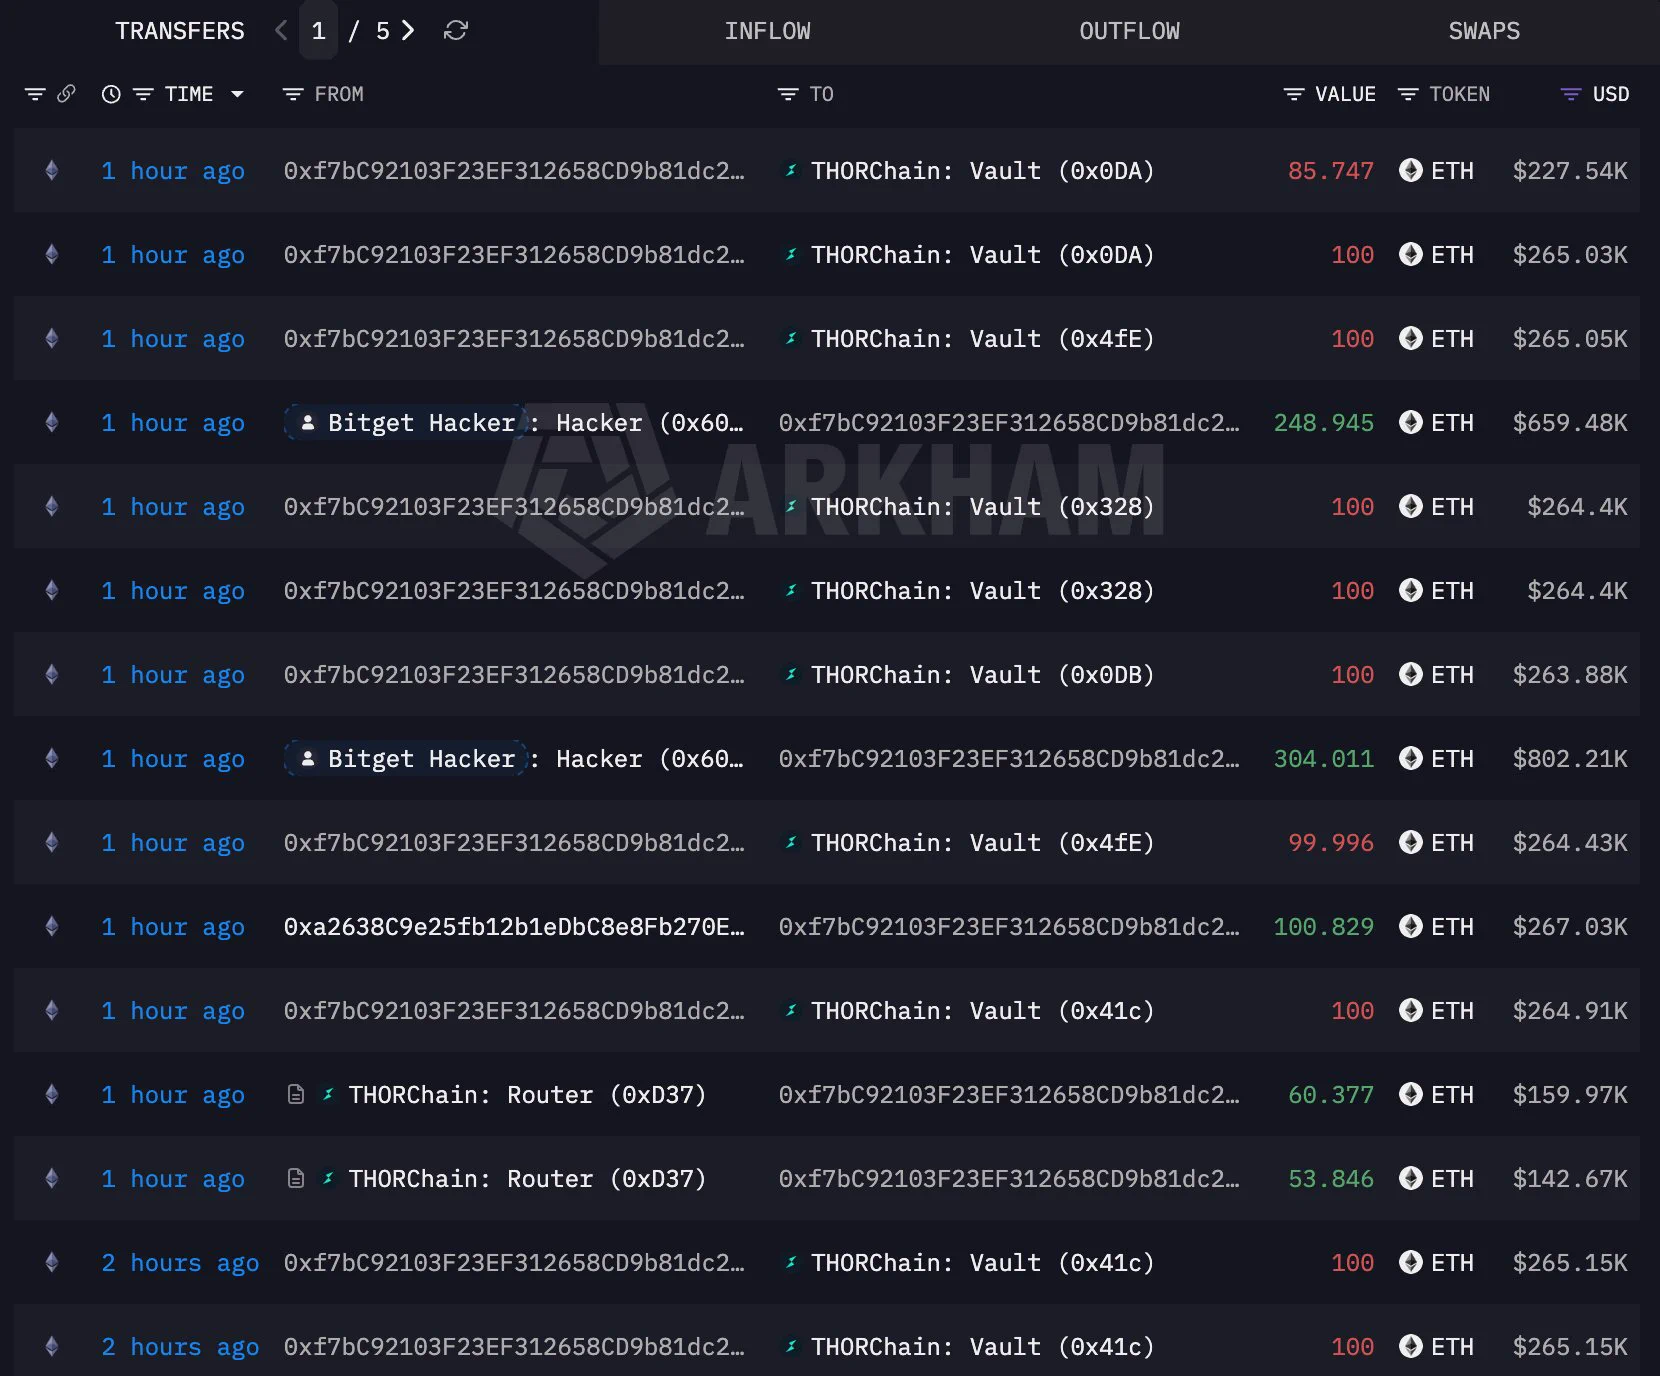
Task: Click TOKEN column header label
Action: (x=1459, y=94)
